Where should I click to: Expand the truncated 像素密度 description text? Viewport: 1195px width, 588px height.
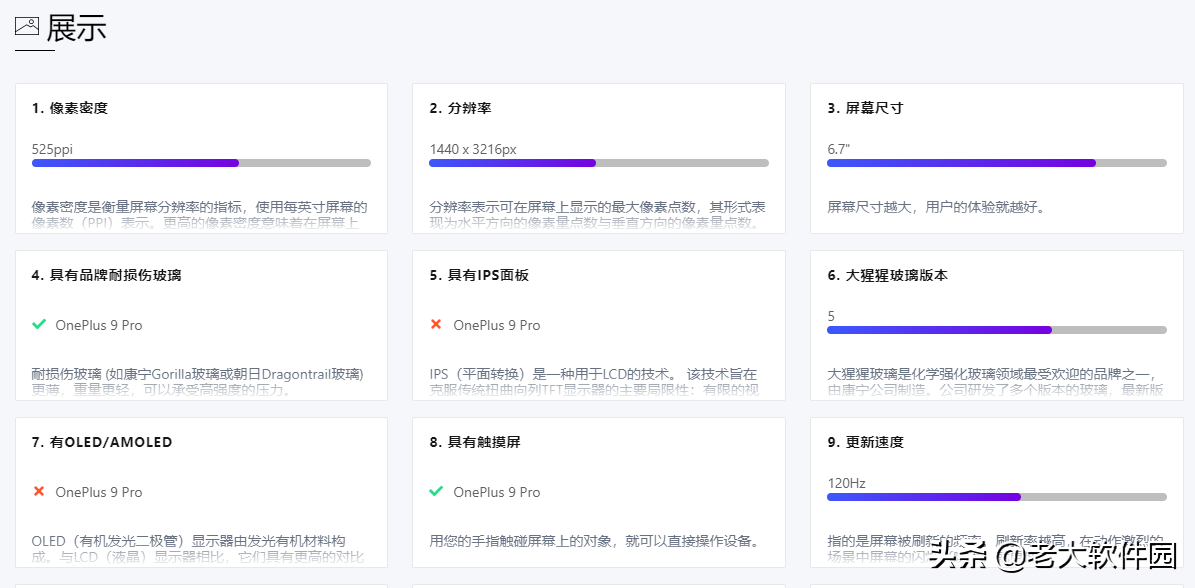(200, 214)
